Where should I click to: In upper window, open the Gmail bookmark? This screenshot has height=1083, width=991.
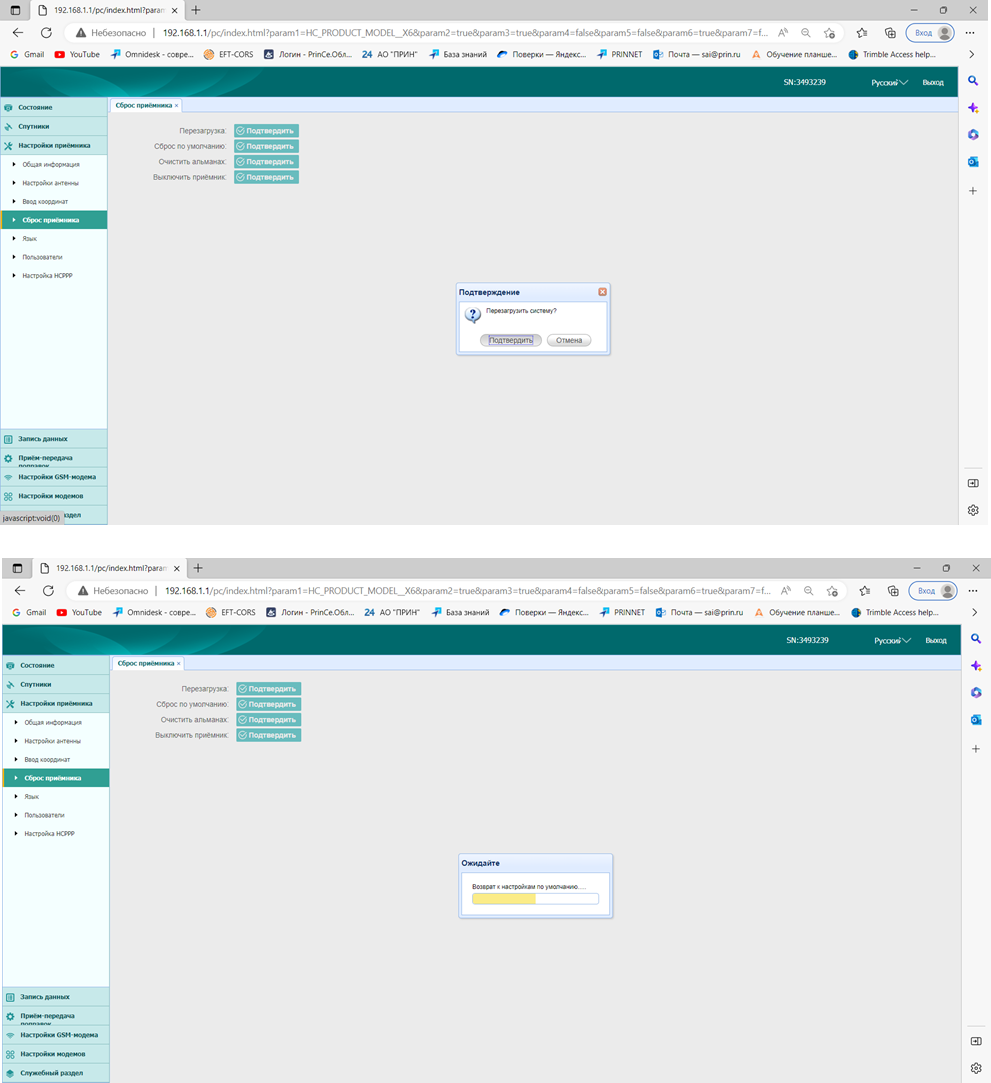tap(27, 55)
